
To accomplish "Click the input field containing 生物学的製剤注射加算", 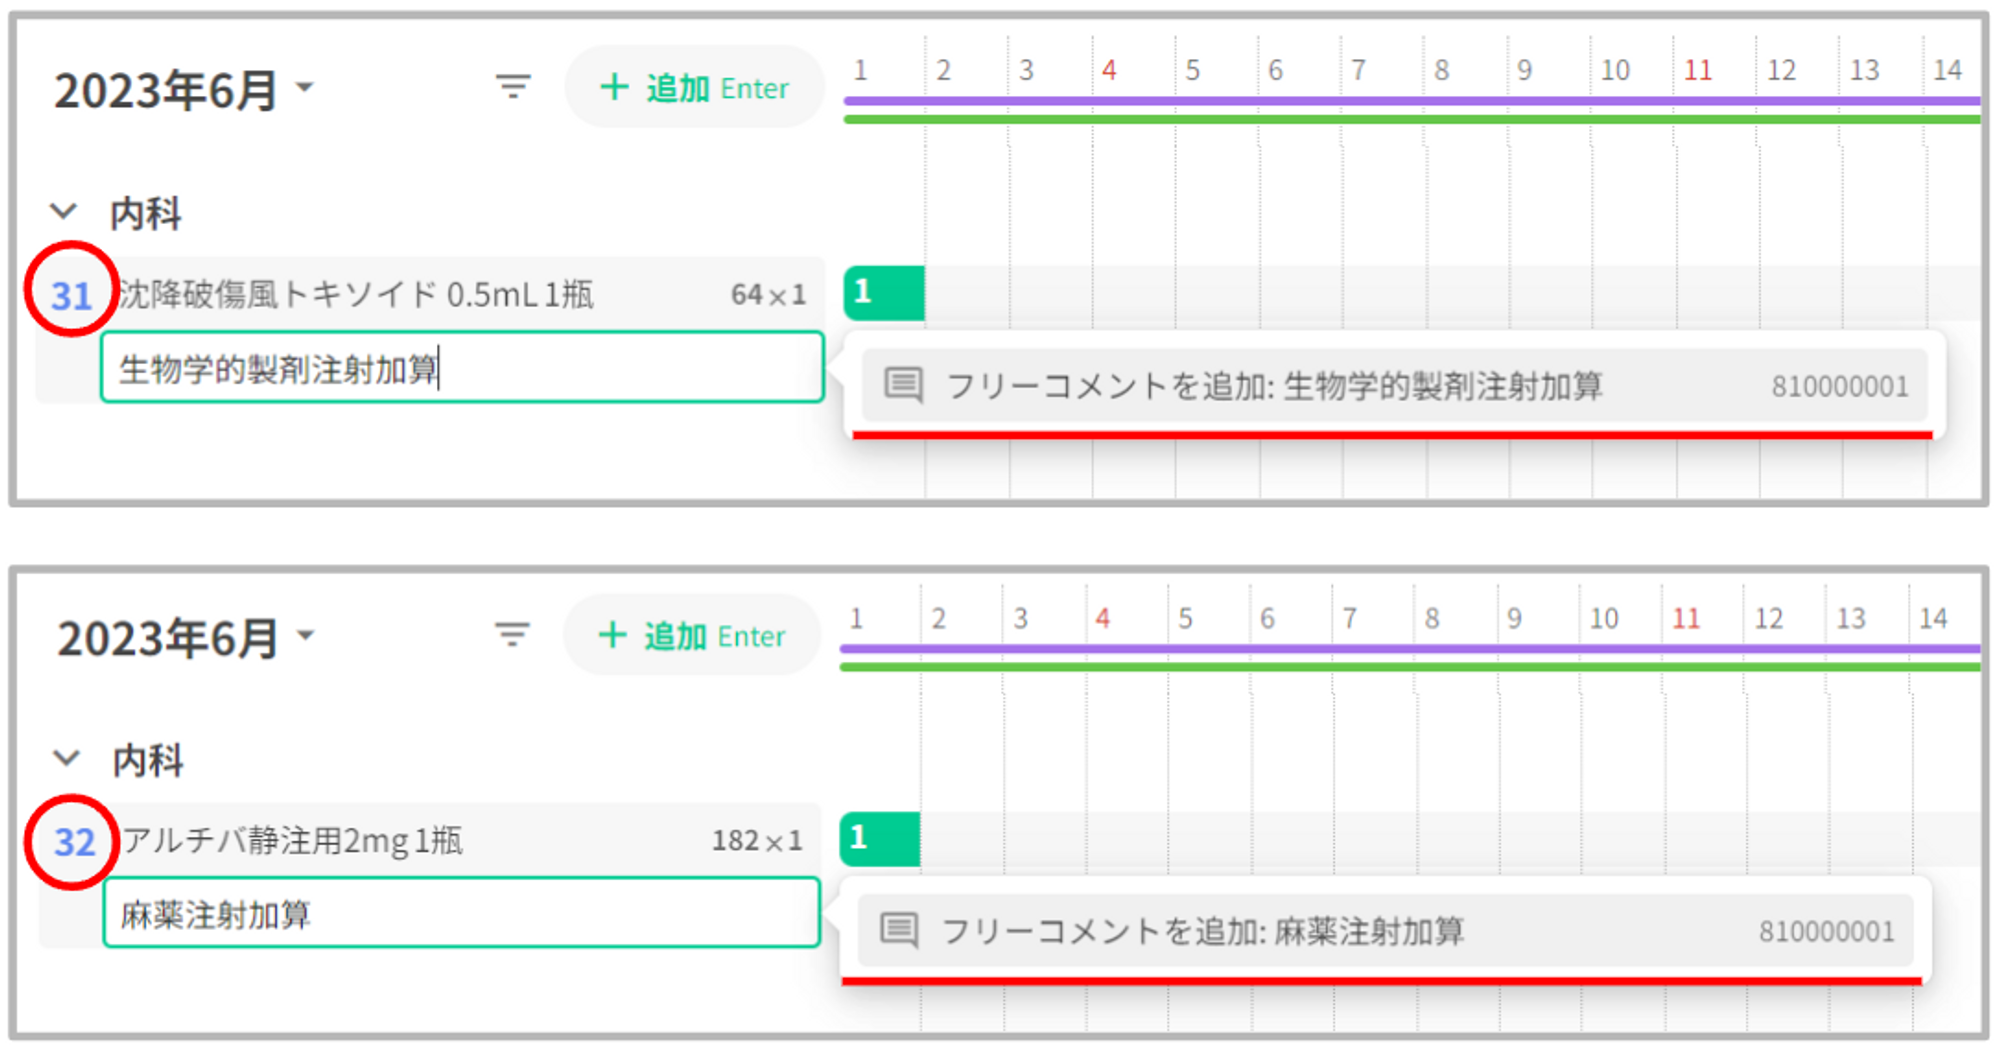I will (461, 369).
